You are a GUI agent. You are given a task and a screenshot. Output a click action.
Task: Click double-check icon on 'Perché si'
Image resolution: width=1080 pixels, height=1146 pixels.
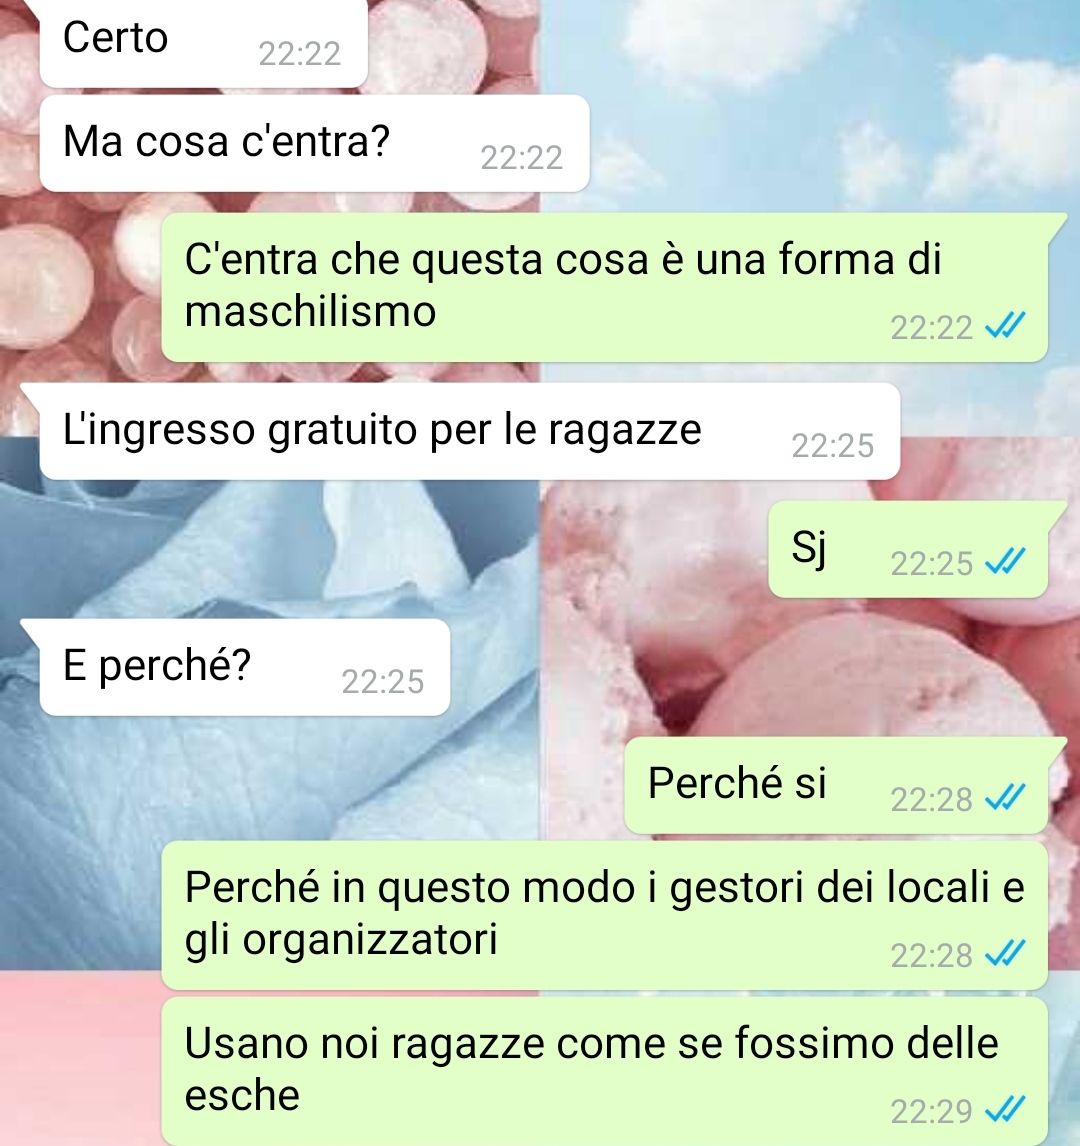click(x=1005, y=798)
